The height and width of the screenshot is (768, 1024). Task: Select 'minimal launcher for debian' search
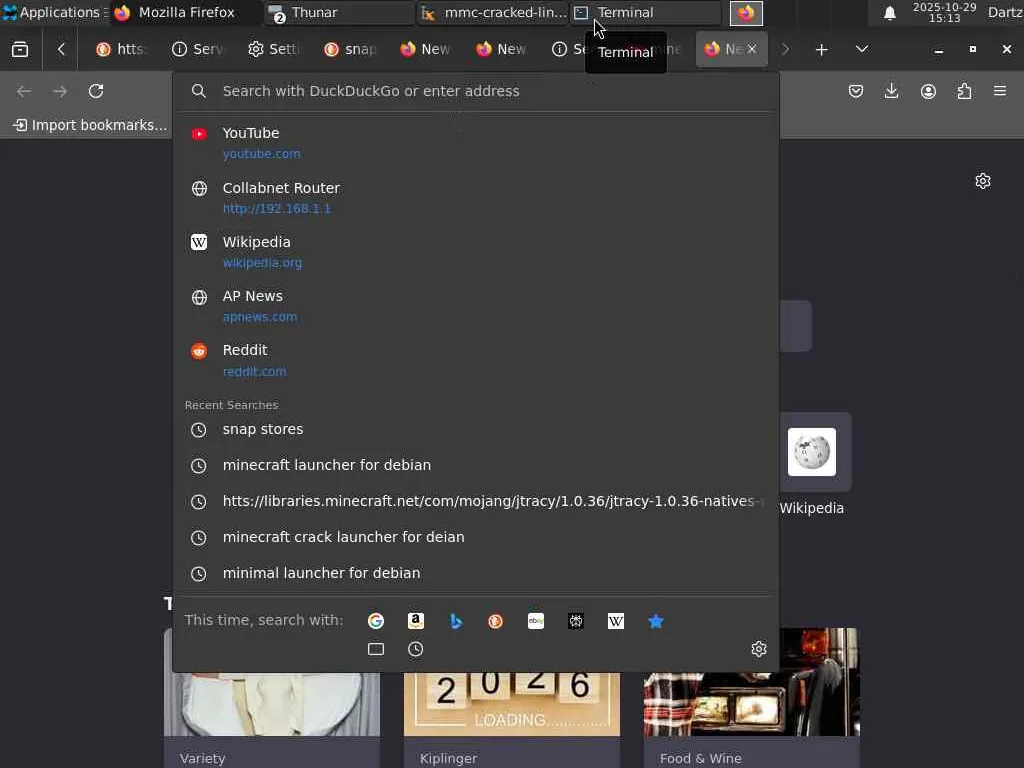pos(475,573)
